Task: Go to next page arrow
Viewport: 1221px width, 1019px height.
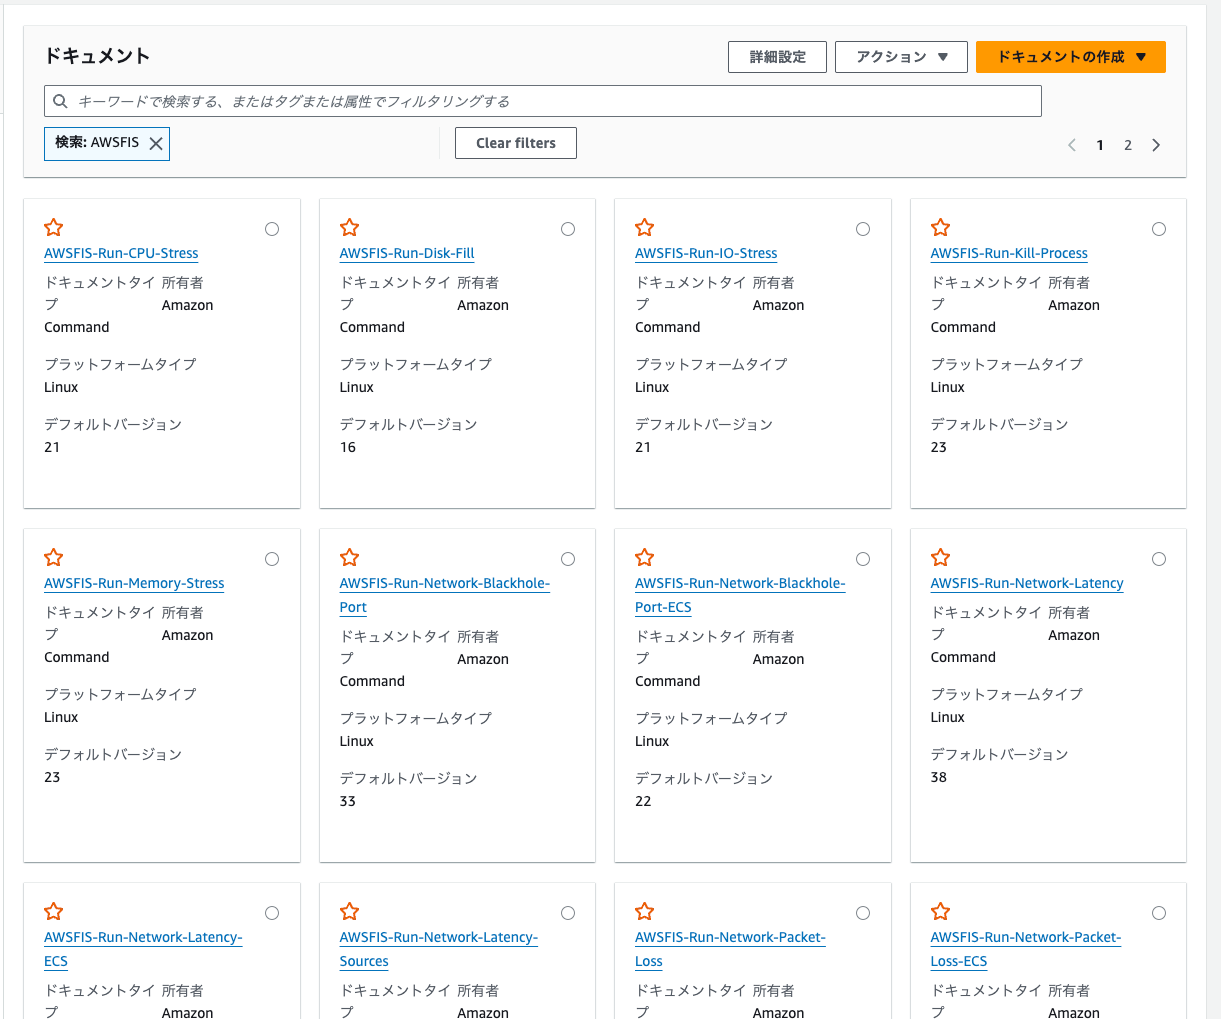Action: (1156, 145)
